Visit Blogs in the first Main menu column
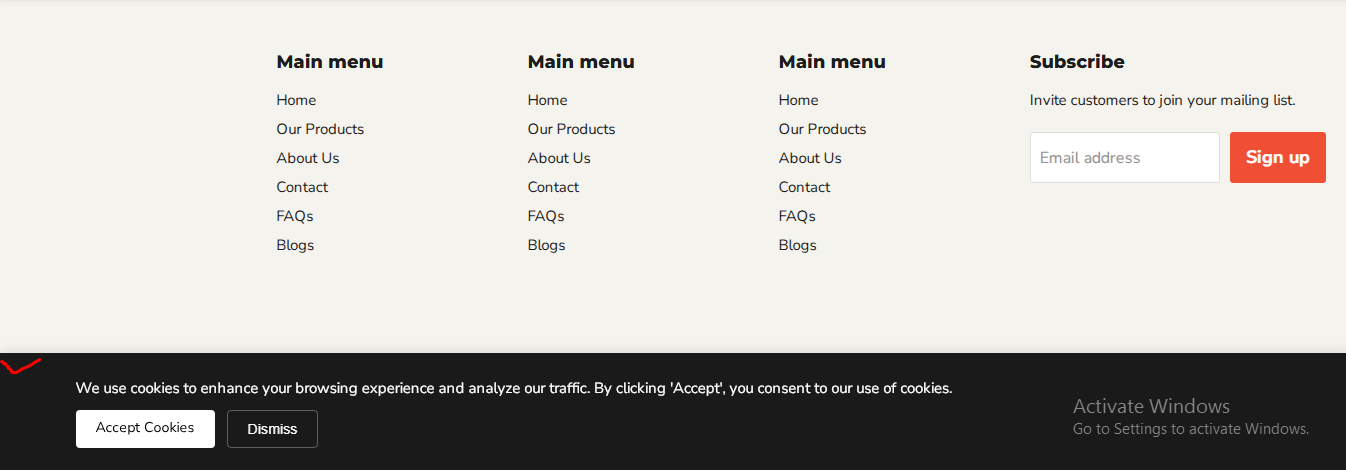The height and width of the screenshot is (470, 1346). [x=295, y=245]
